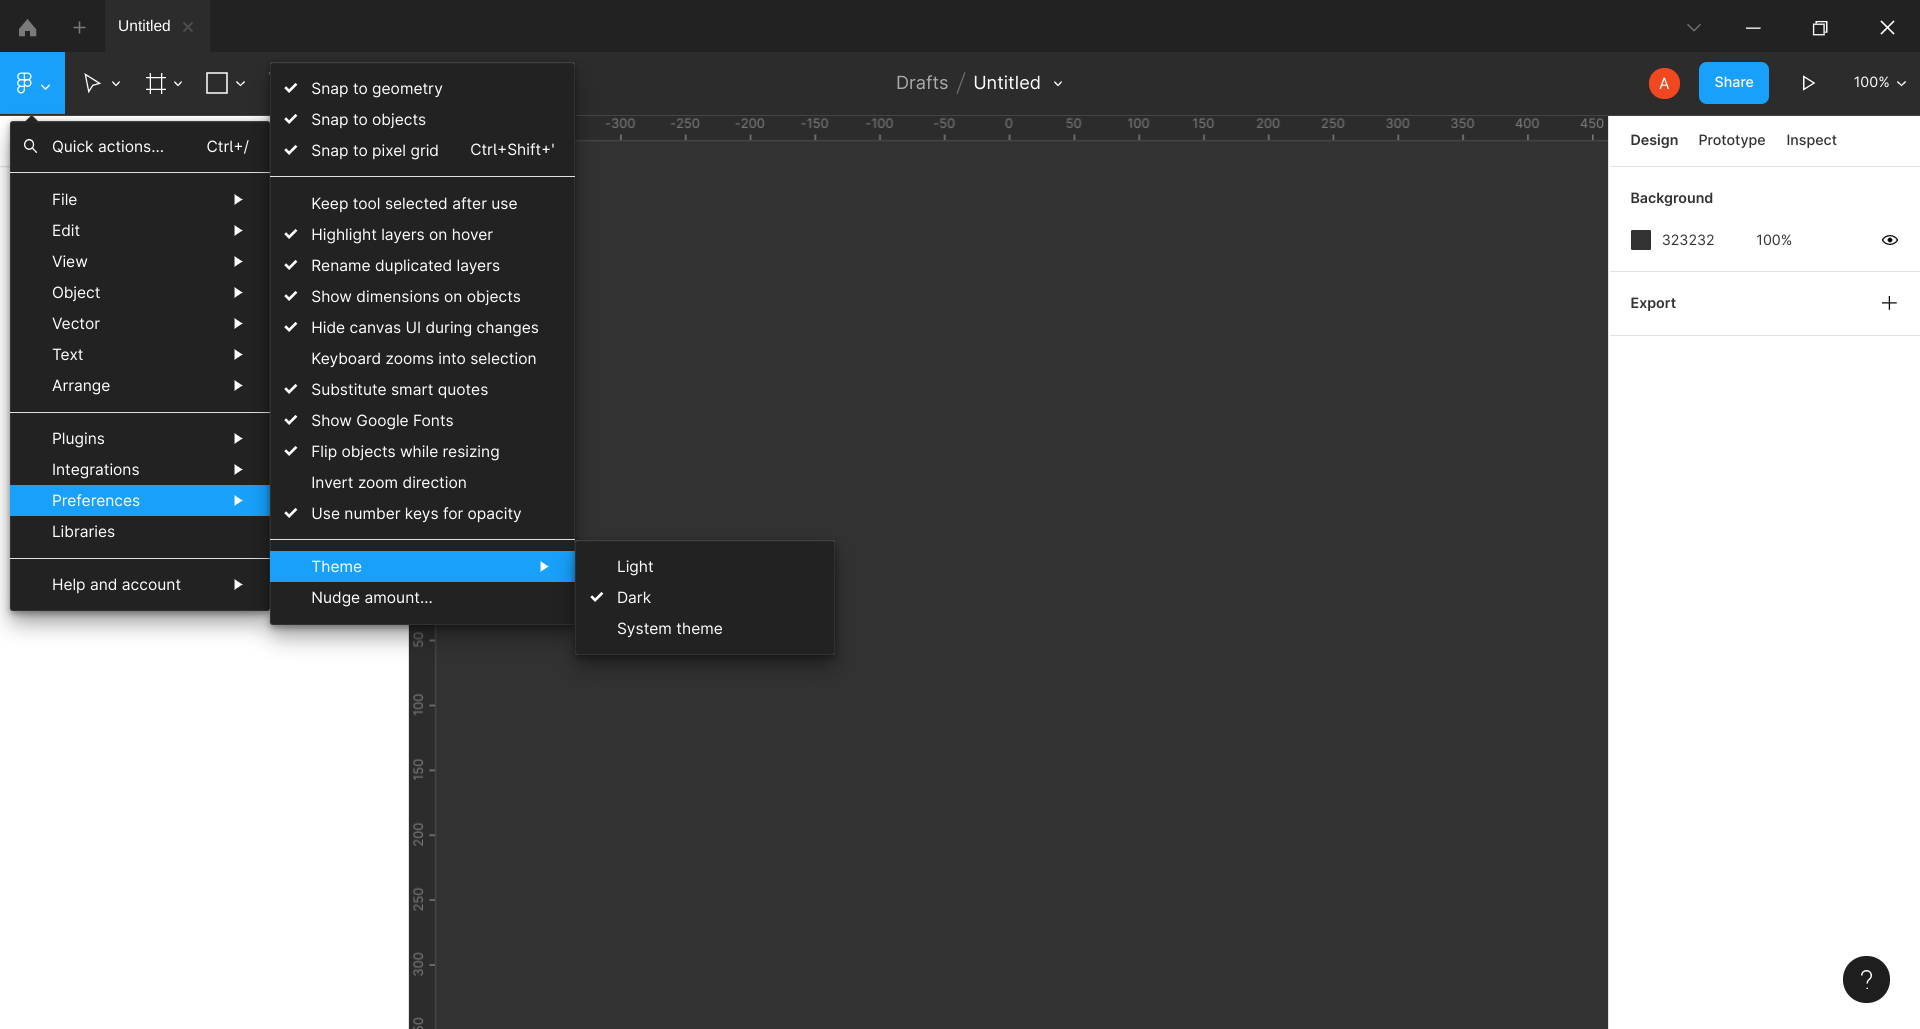This screenshot has width=1920, height=1029.
Task: Click the Share button
Action: [1733, 83]
